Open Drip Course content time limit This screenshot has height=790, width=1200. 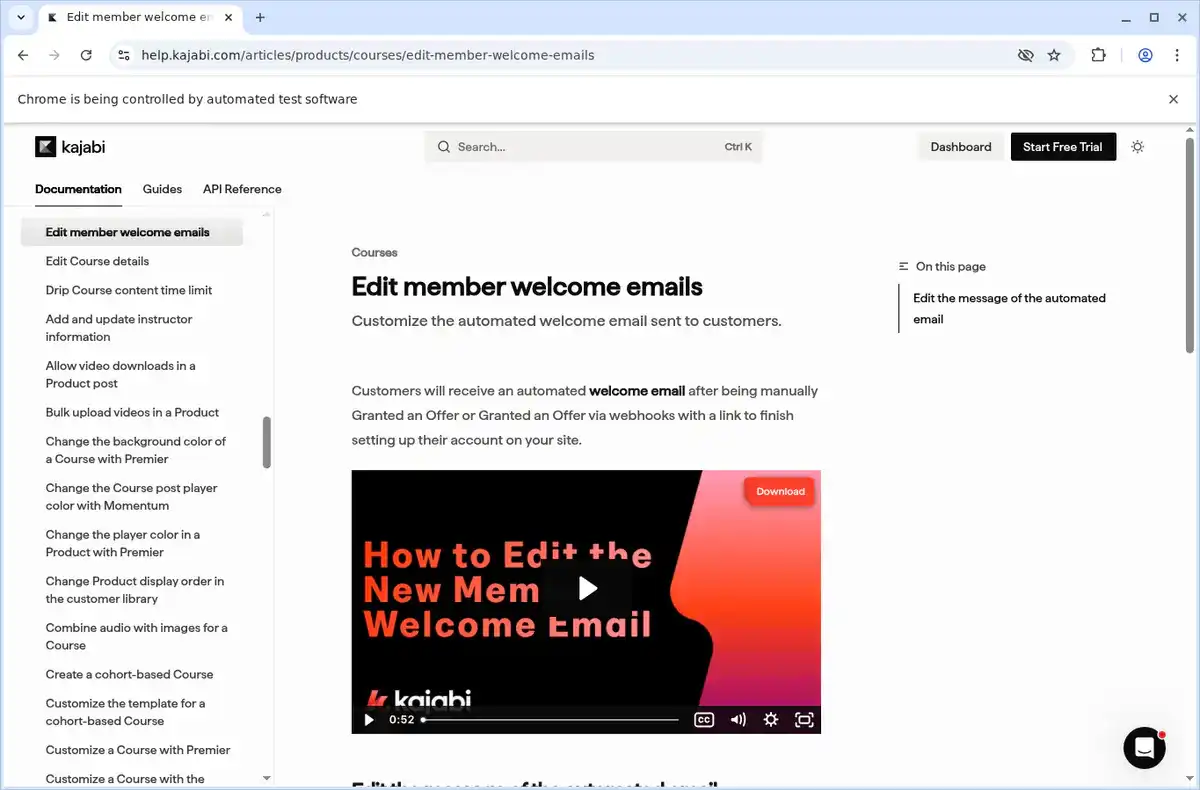coord(129,290)
